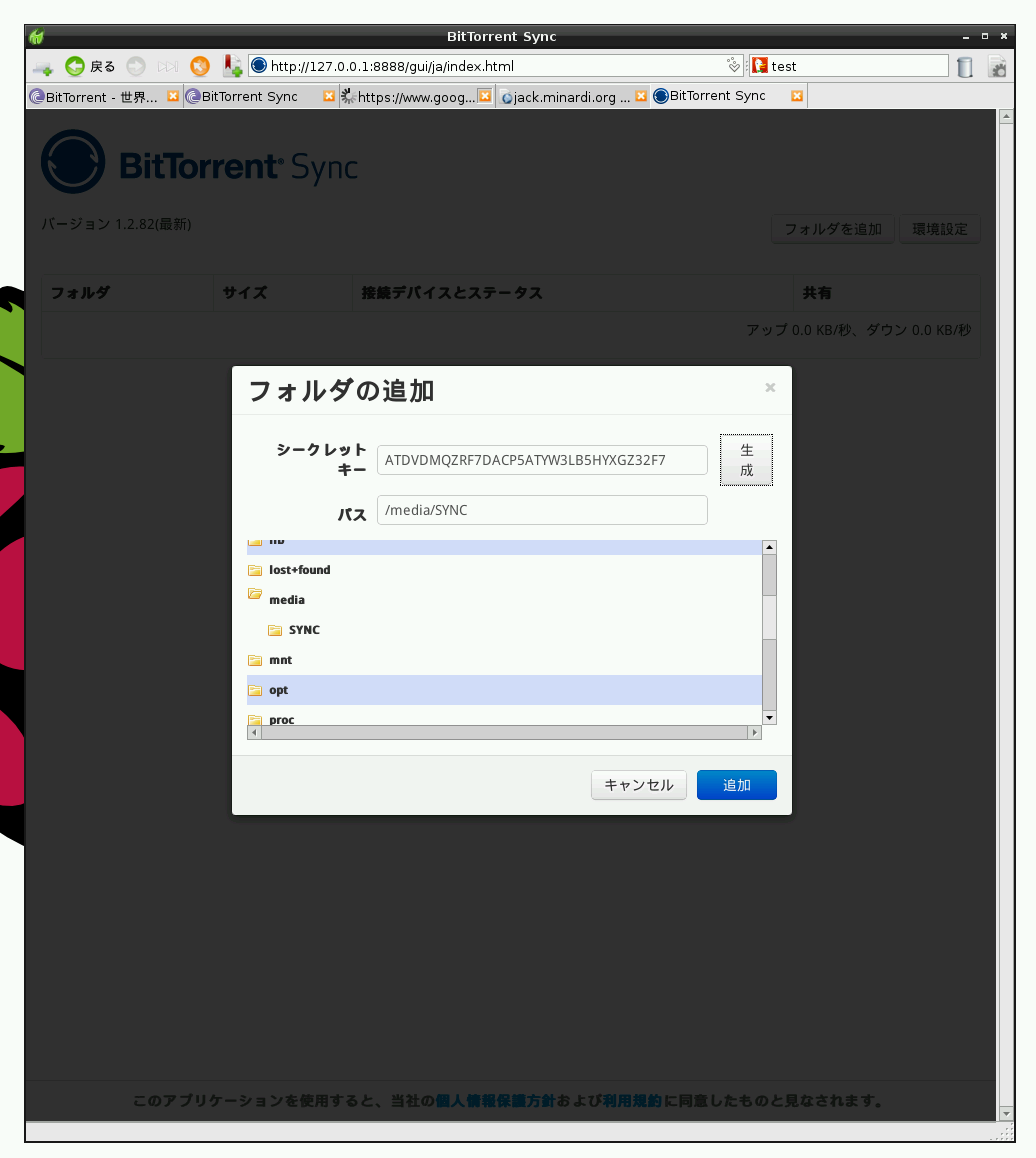Close the 'jack.minardi.org' tab
The width and height of the screenshot is (1036, 1158).
641,96
